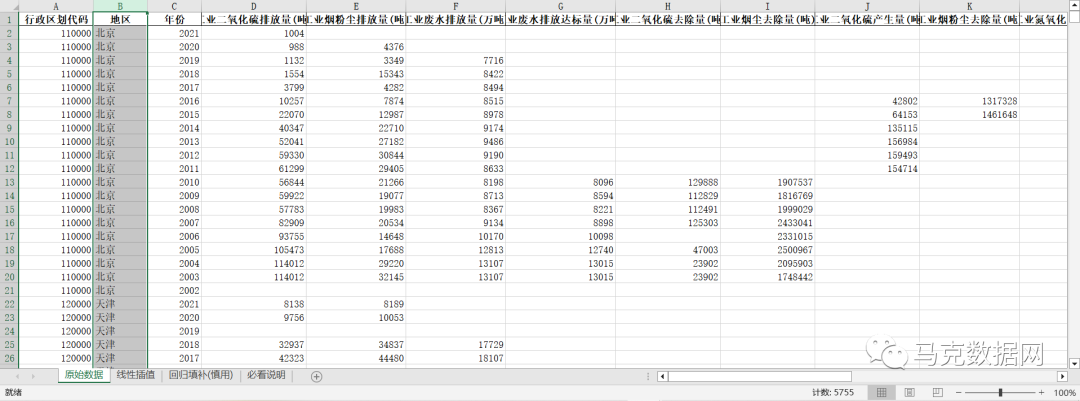The width and height of the screenshot is (1080, 401).
Task: Select cell with value 1748442
Action: pos(767,277)
